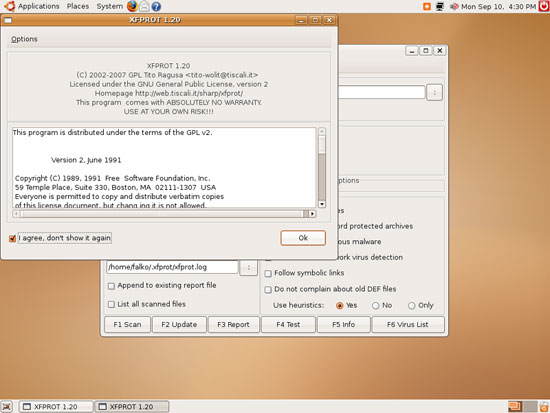Click the homepage URL line in dialog
The height and width of the screenshot is (413, 550).
tap(169, 93)
